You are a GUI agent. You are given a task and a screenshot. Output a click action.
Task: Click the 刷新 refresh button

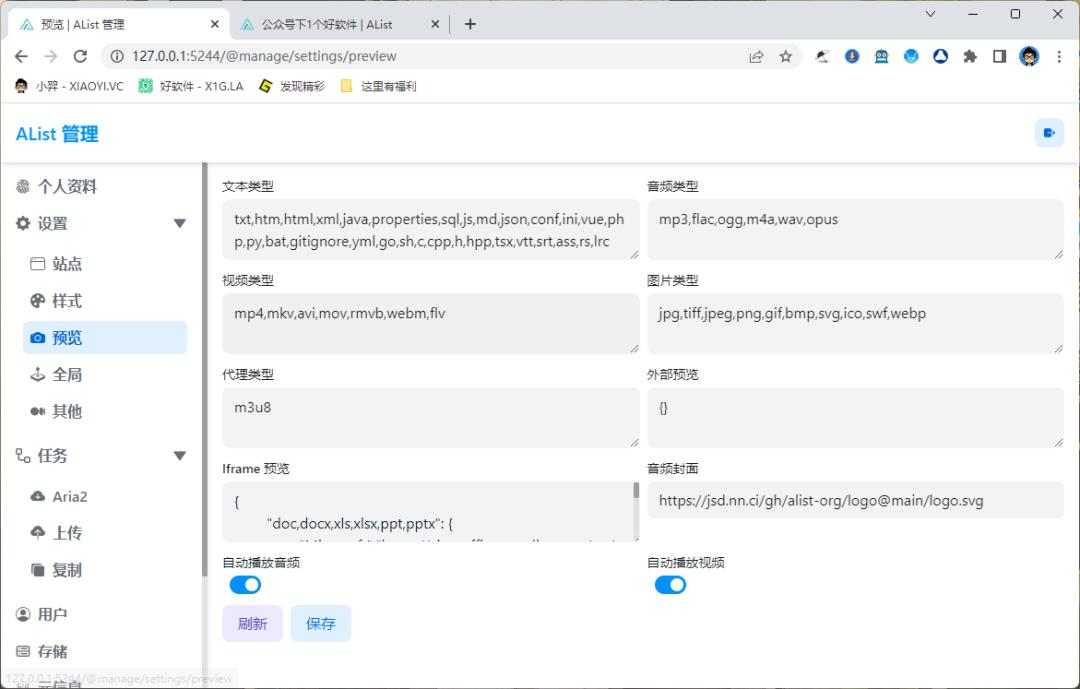pyautogui.click(x=252, y=623)
